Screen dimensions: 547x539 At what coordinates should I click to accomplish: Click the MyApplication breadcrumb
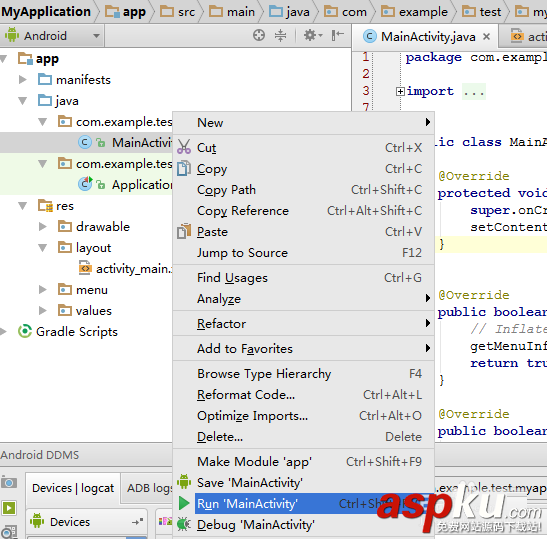46,12
